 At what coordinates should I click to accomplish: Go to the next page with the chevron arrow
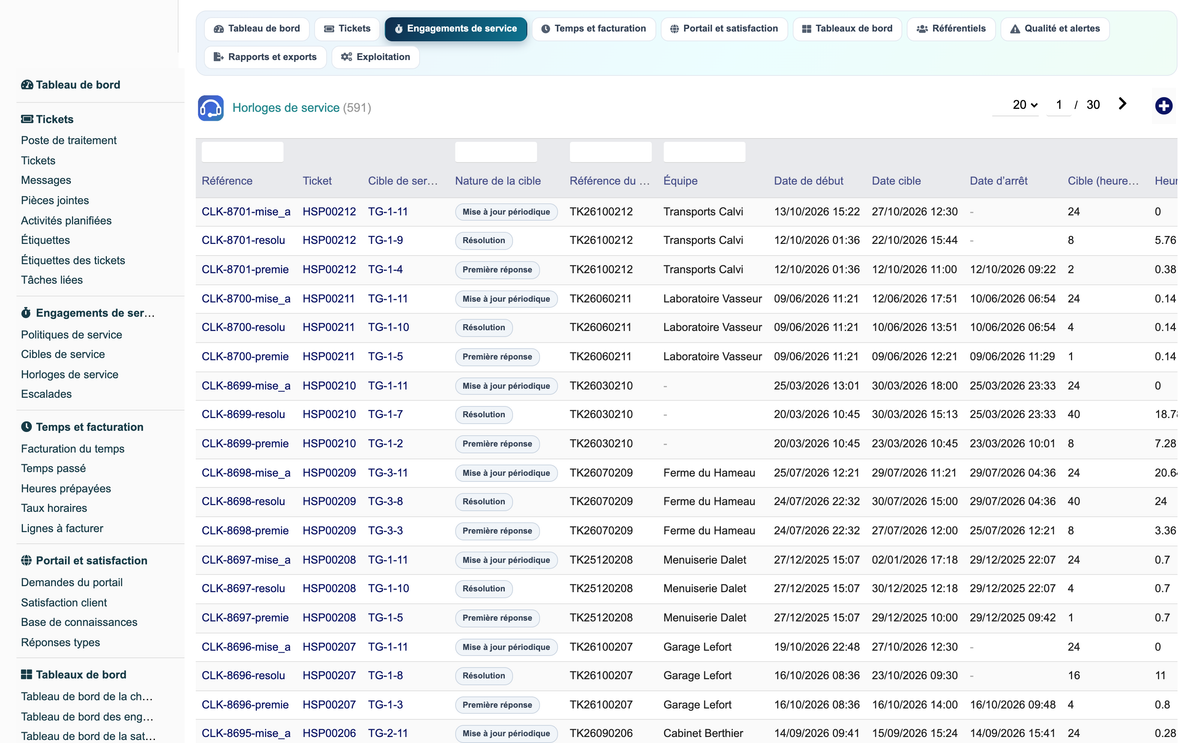click(1123, 104)
